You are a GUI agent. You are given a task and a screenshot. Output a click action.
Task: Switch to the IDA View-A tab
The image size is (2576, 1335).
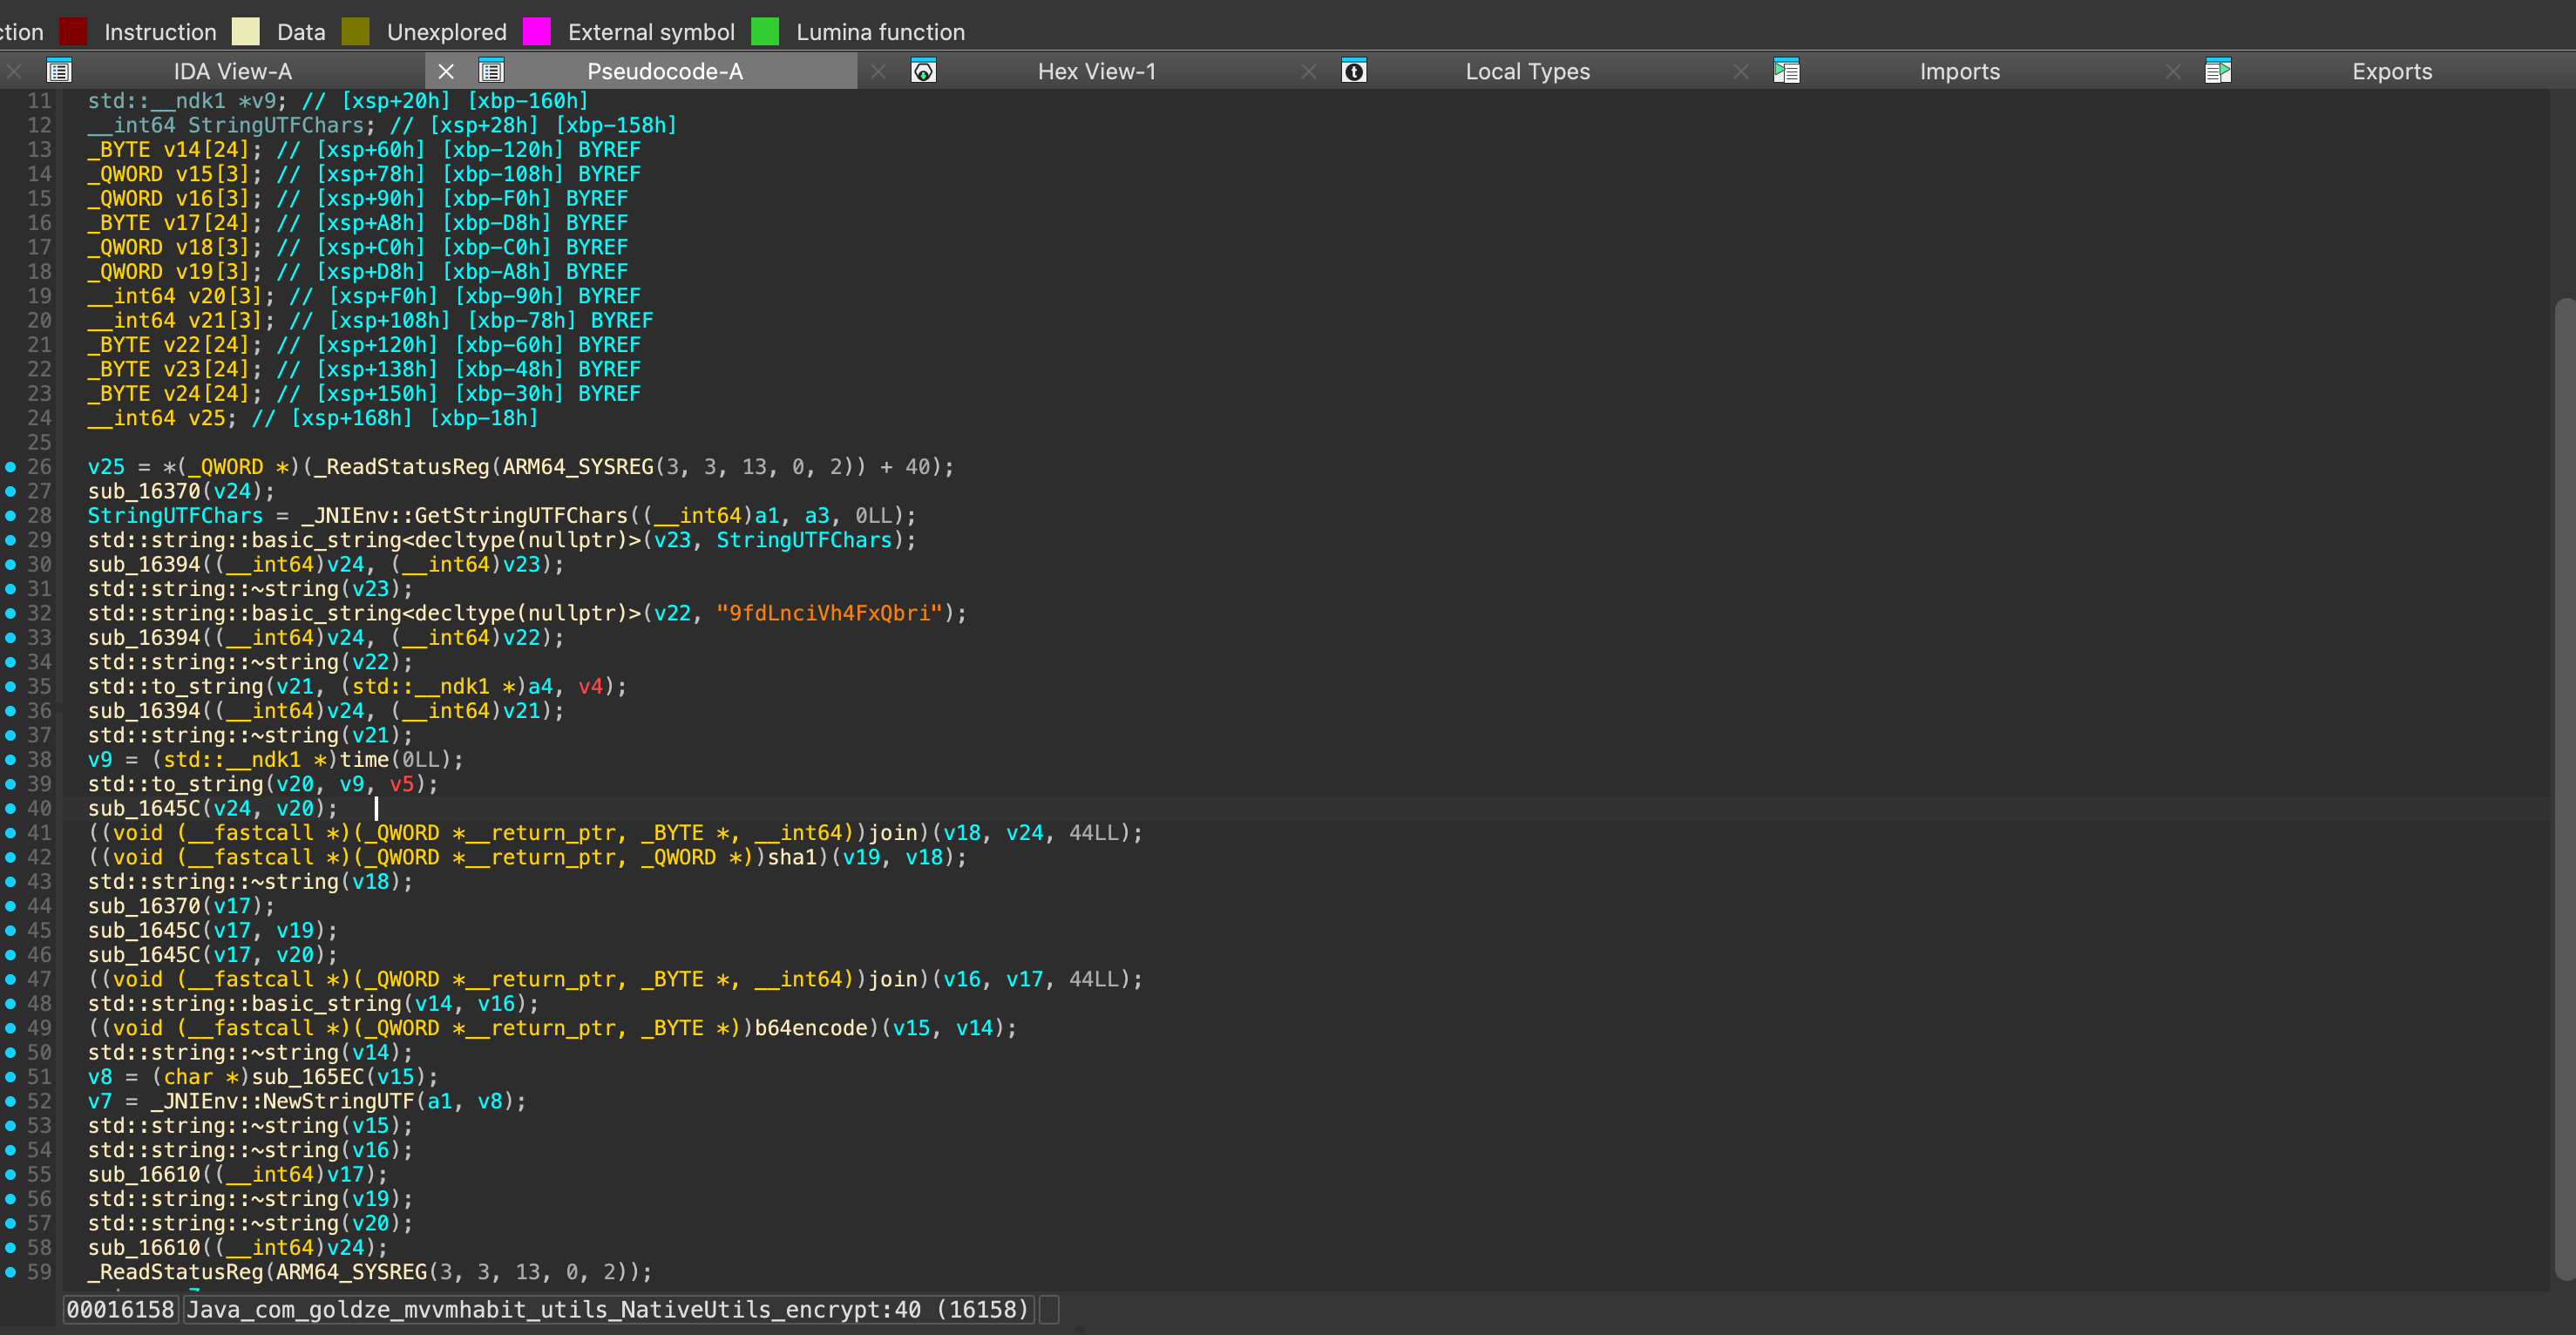tap(233, 71)
